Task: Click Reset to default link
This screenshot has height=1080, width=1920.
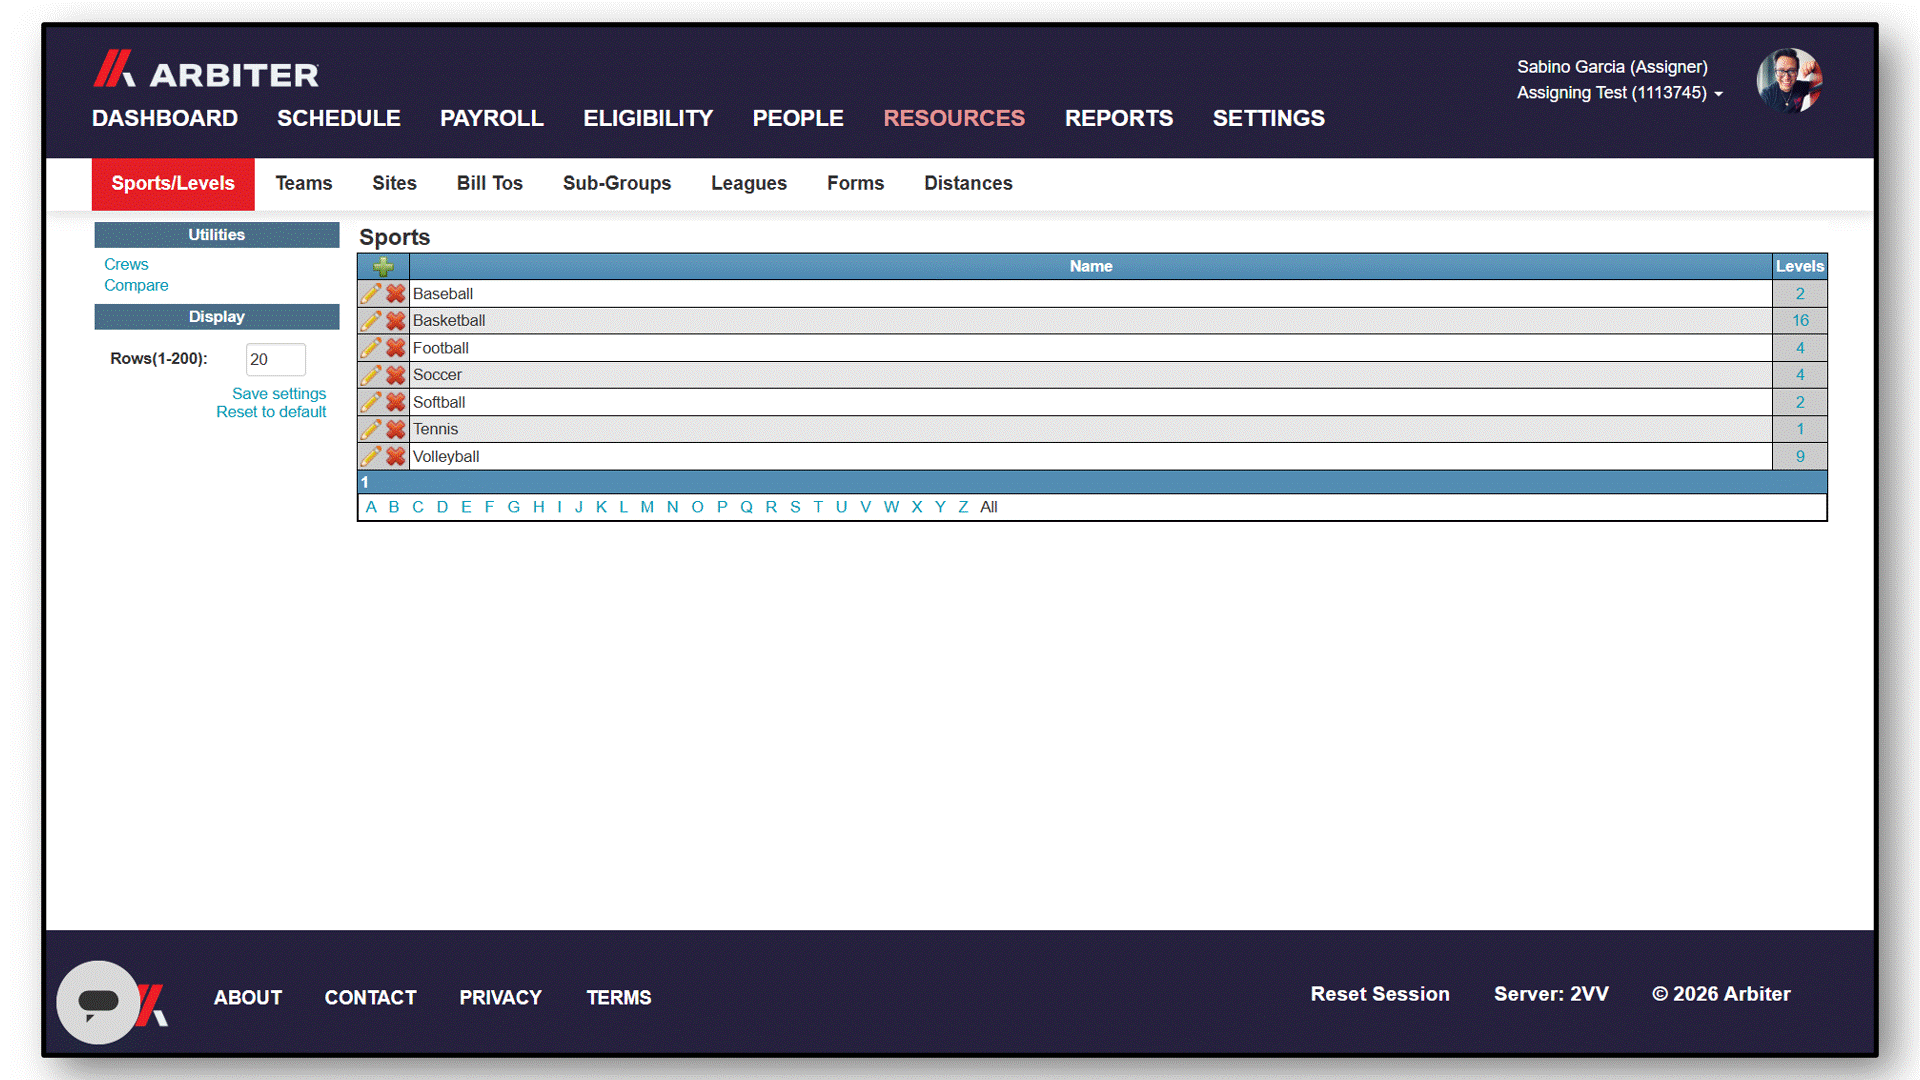Action: [x=271, y=412]
